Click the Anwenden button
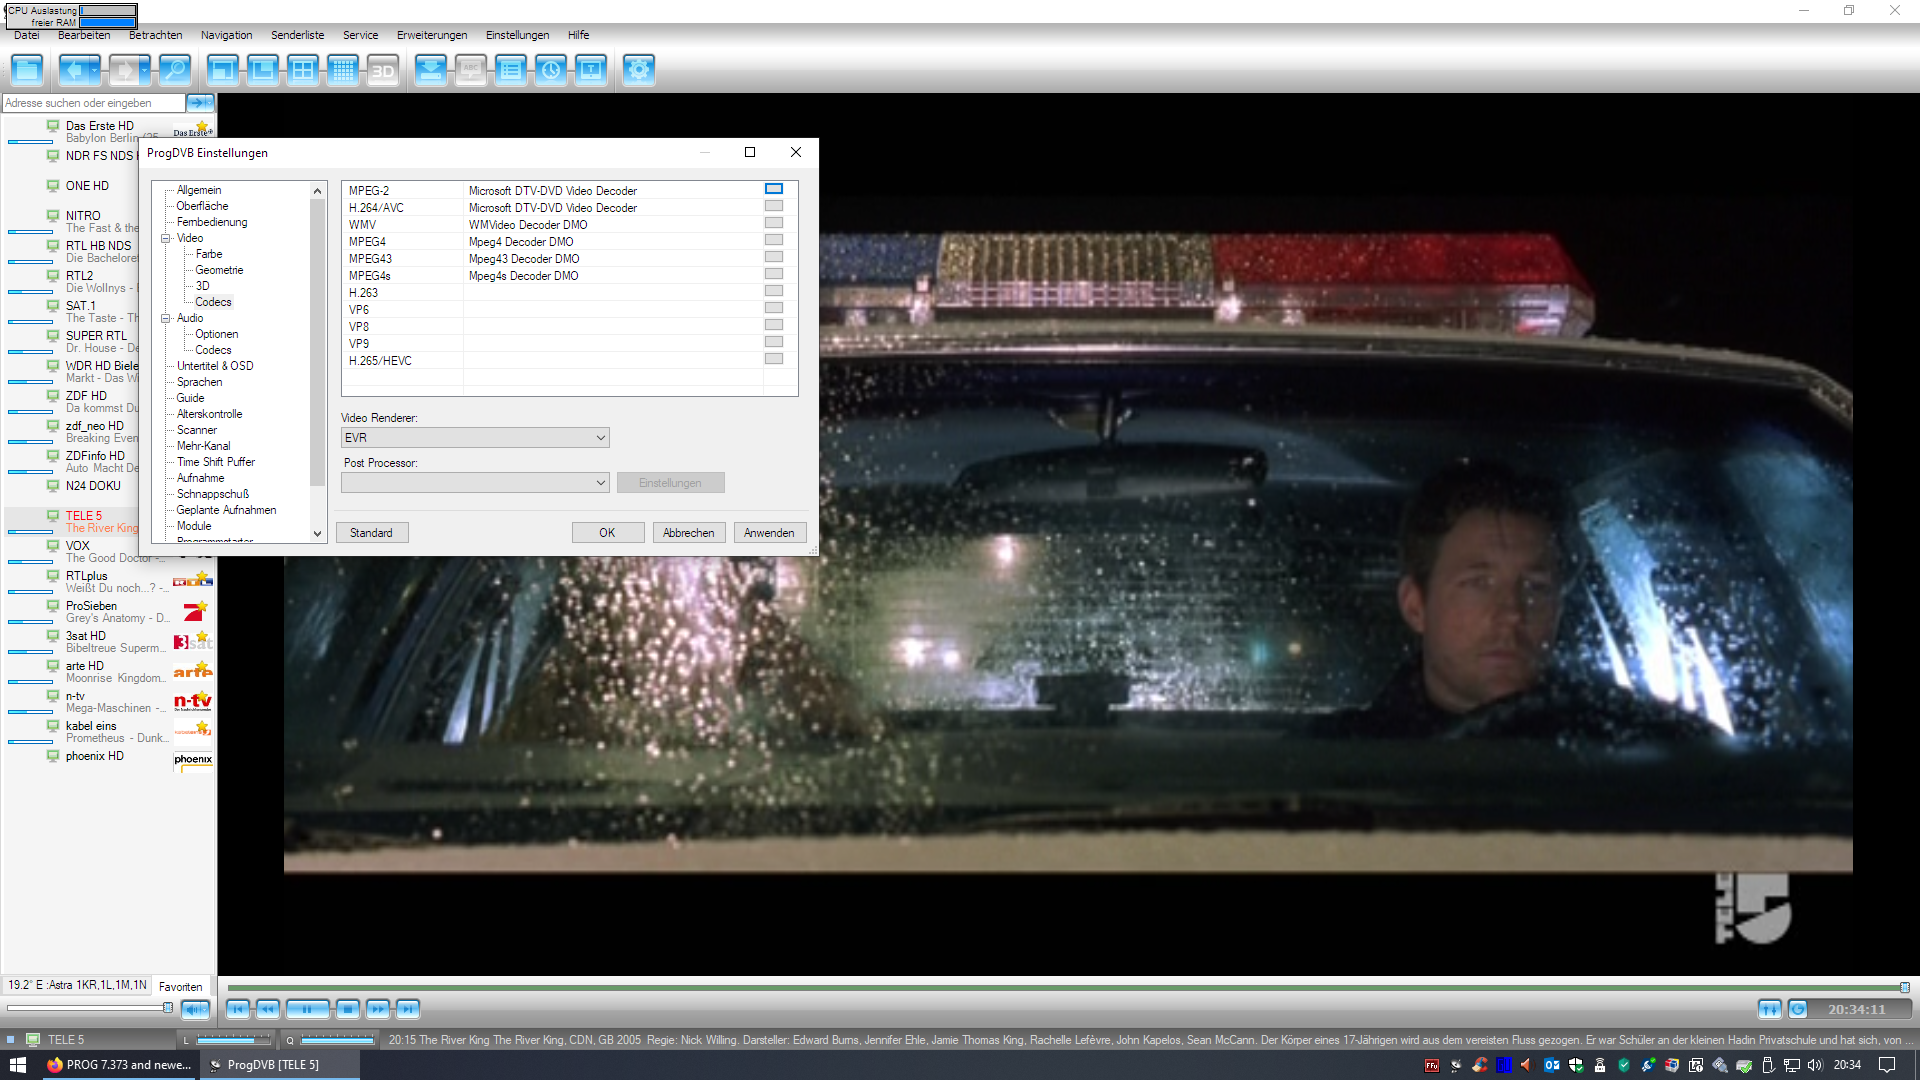The width and height of the screenshot is (1920, 1080). point(769,533)
